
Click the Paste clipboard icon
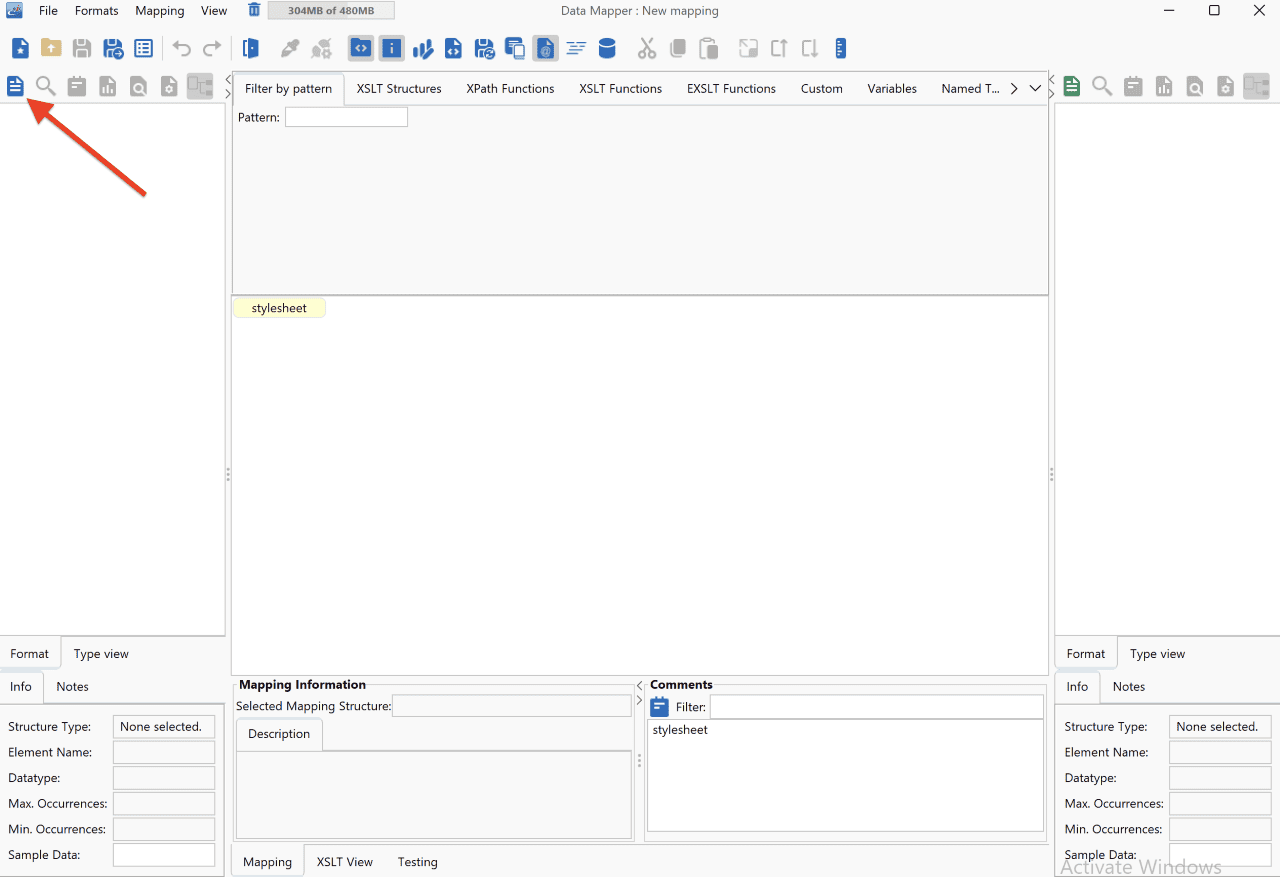click(709, 48)
